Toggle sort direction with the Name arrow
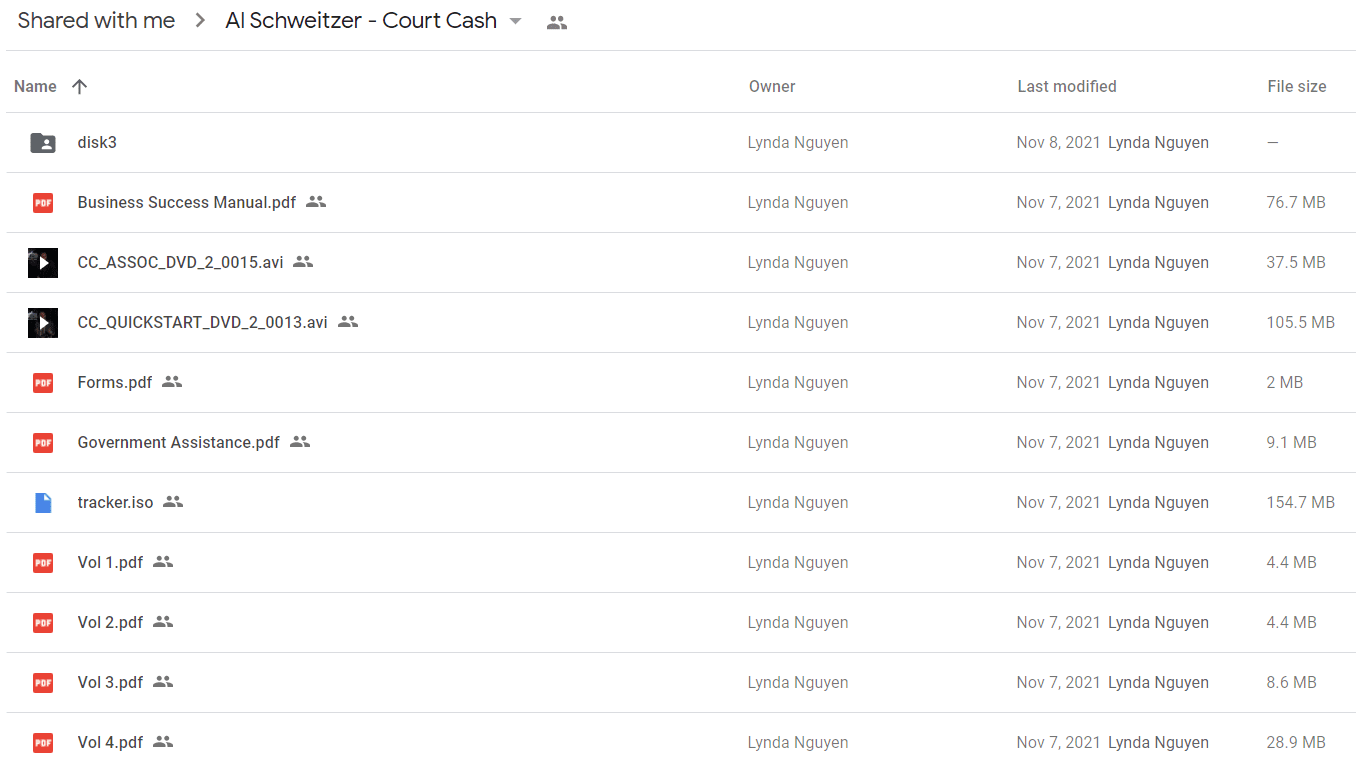Image resolution: width=1356 pixels, height=771 pixels. tap(80, 87)
